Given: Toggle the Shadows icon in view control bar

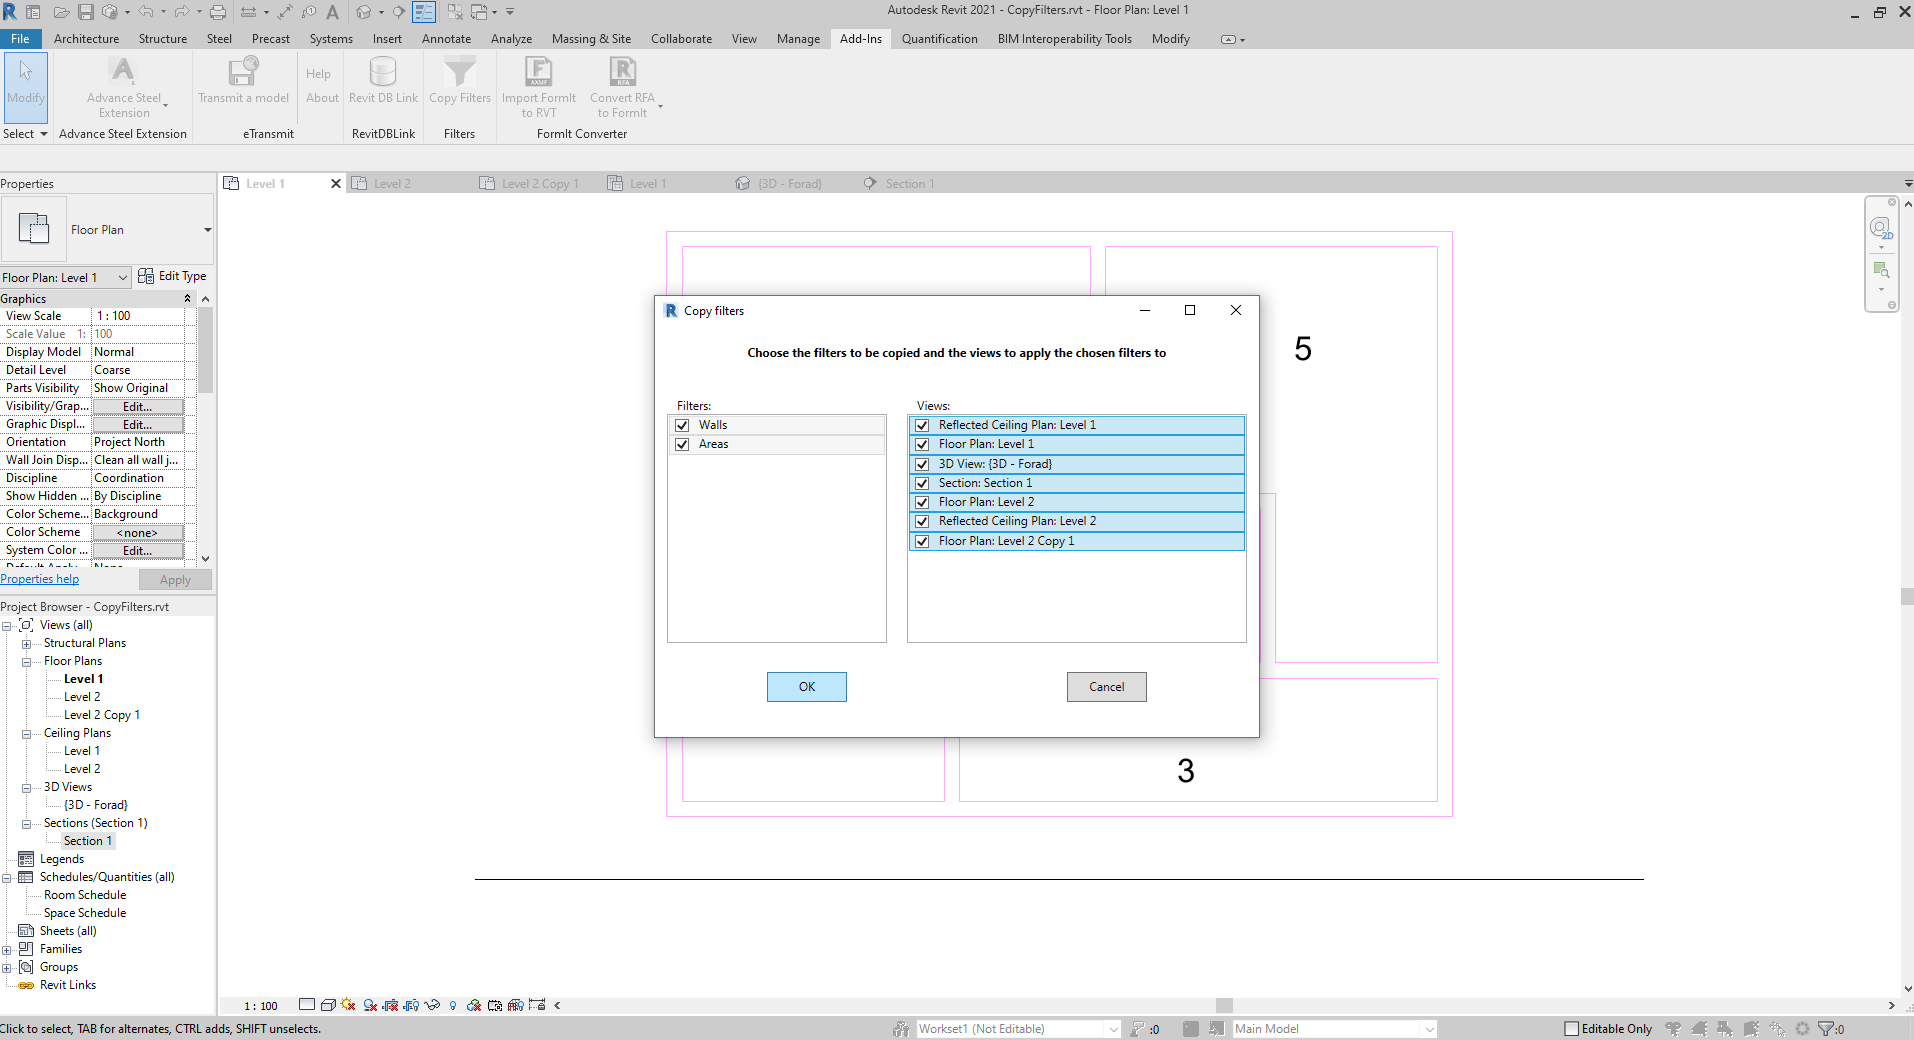Looking at the screenshot, I should coord(370,1005).
